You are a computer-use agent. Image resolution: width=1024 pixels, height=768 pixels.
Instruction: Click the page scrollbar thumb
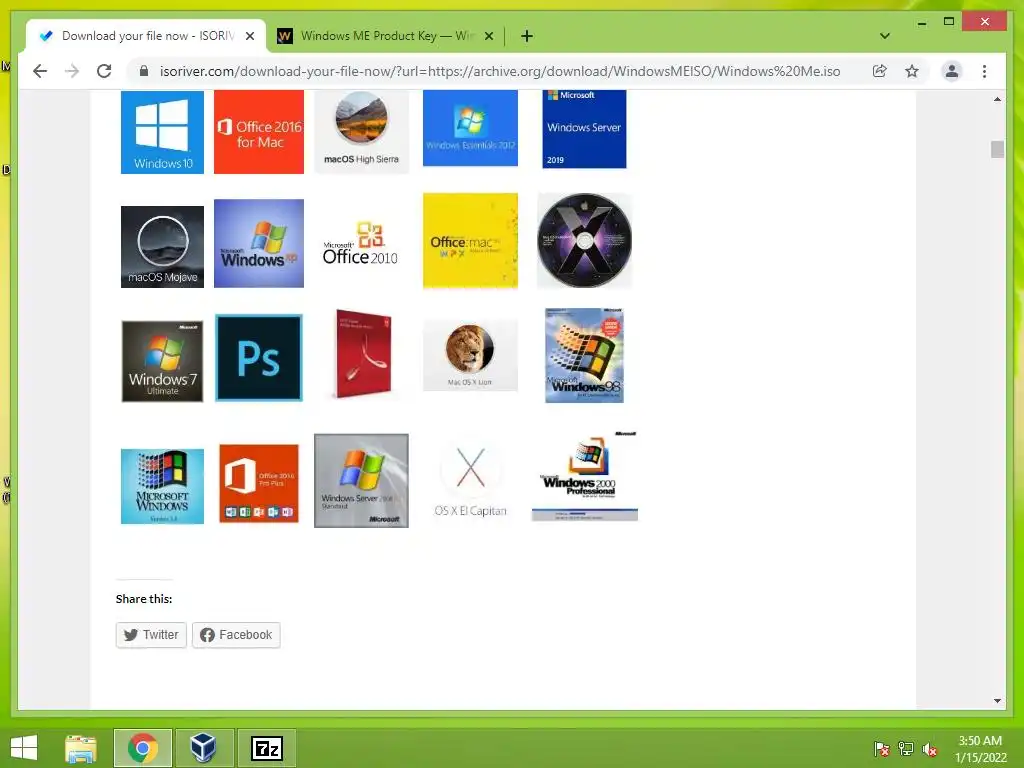pyautogui.click(x=997, y=150)
